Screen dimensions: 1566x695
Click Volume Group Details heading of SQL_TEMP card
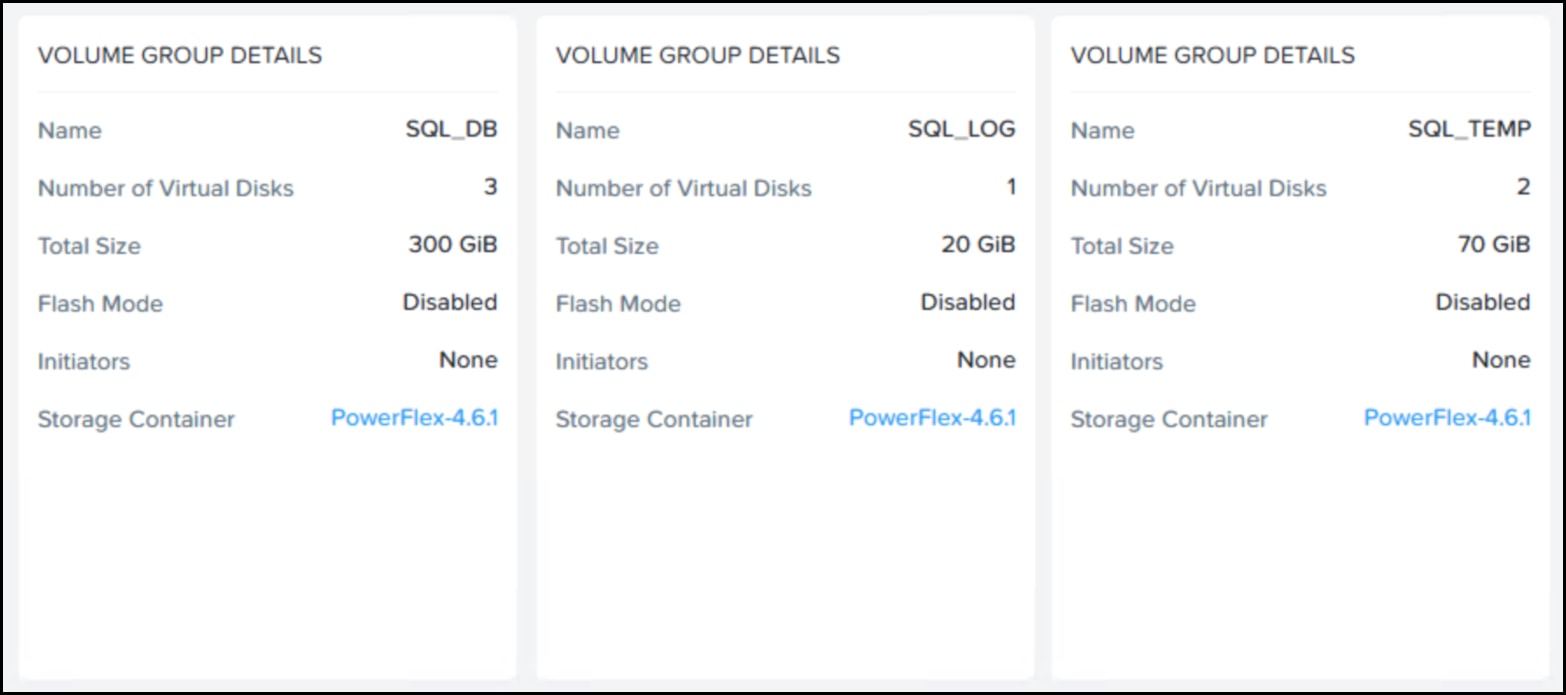click(x=1213, y=55)
